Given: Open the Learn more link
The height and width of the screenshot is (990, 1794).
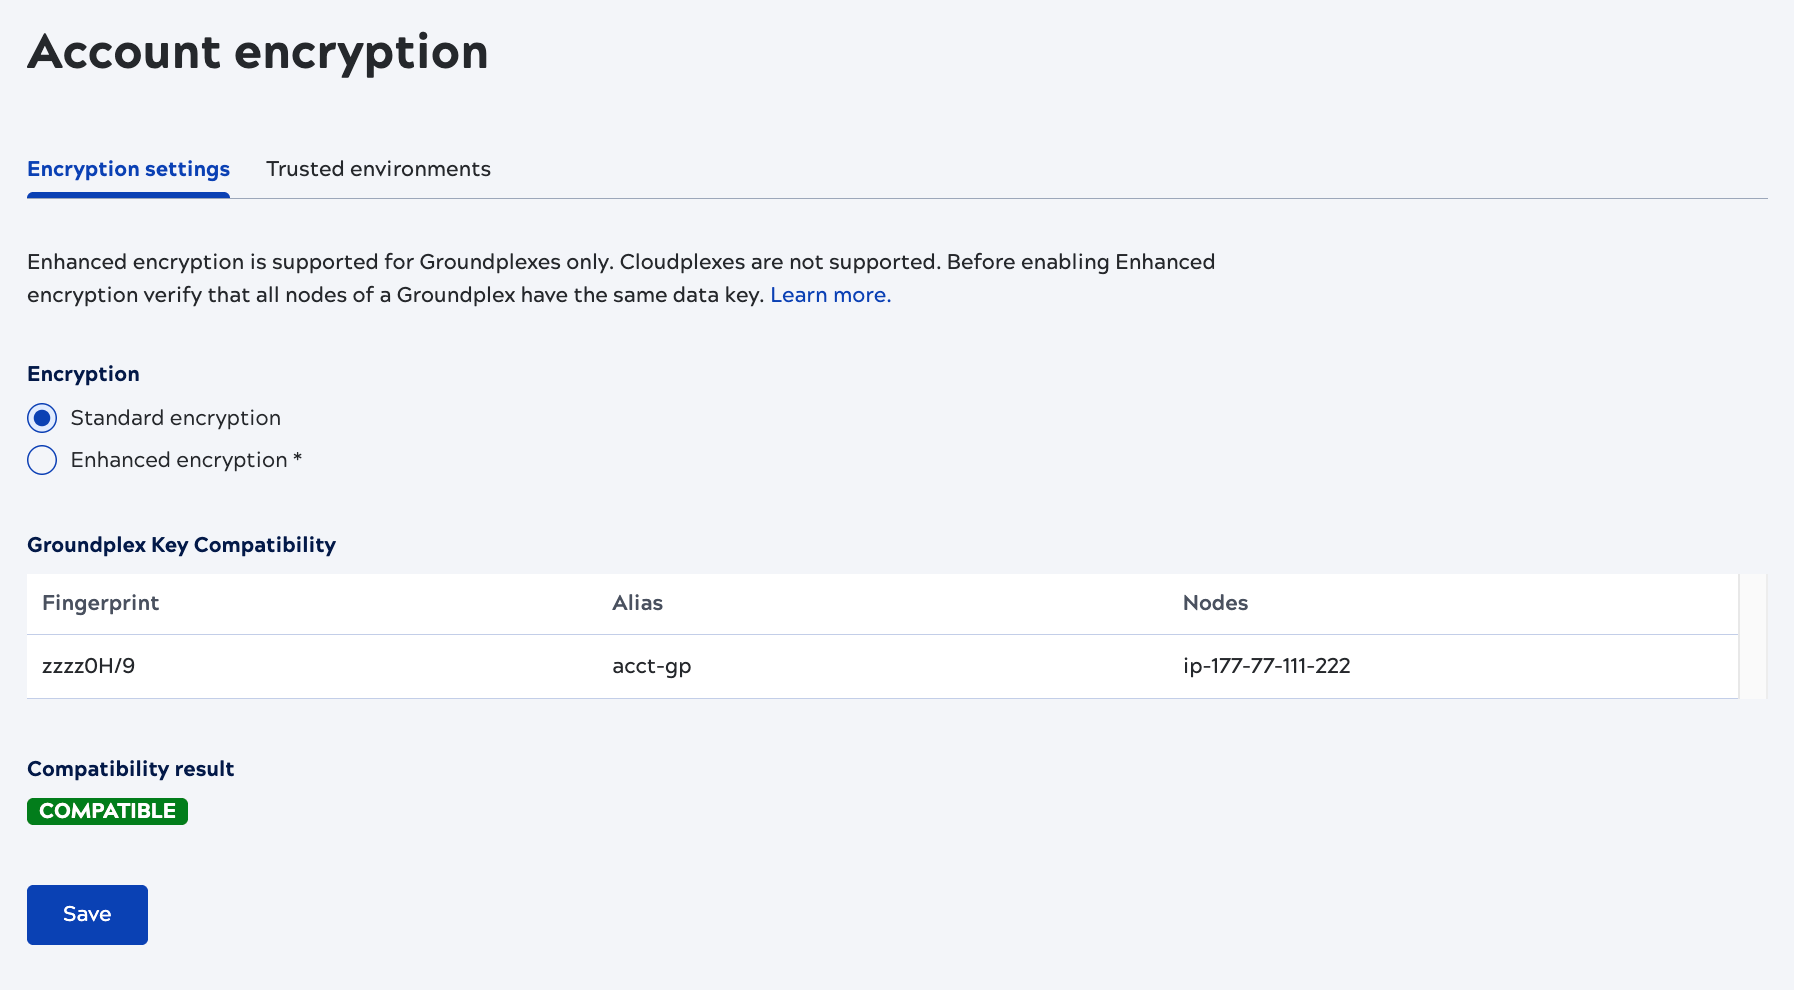Looking at the screenshot, I should point(829,295).
